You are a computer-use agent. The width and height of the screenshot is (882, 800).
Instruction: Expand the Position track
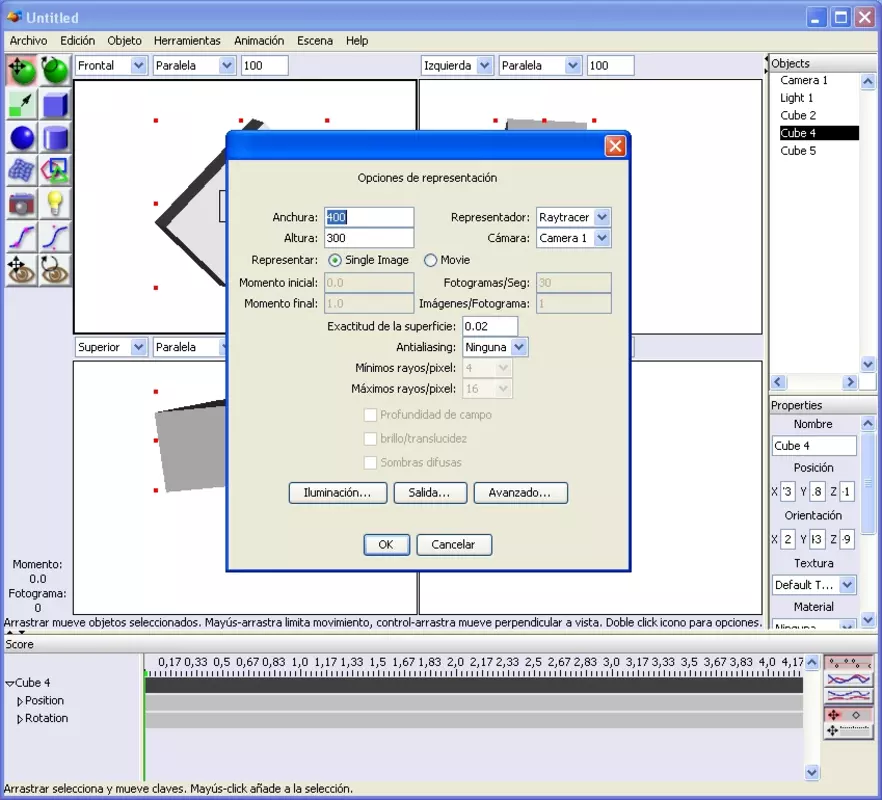[x=20, y=701]
